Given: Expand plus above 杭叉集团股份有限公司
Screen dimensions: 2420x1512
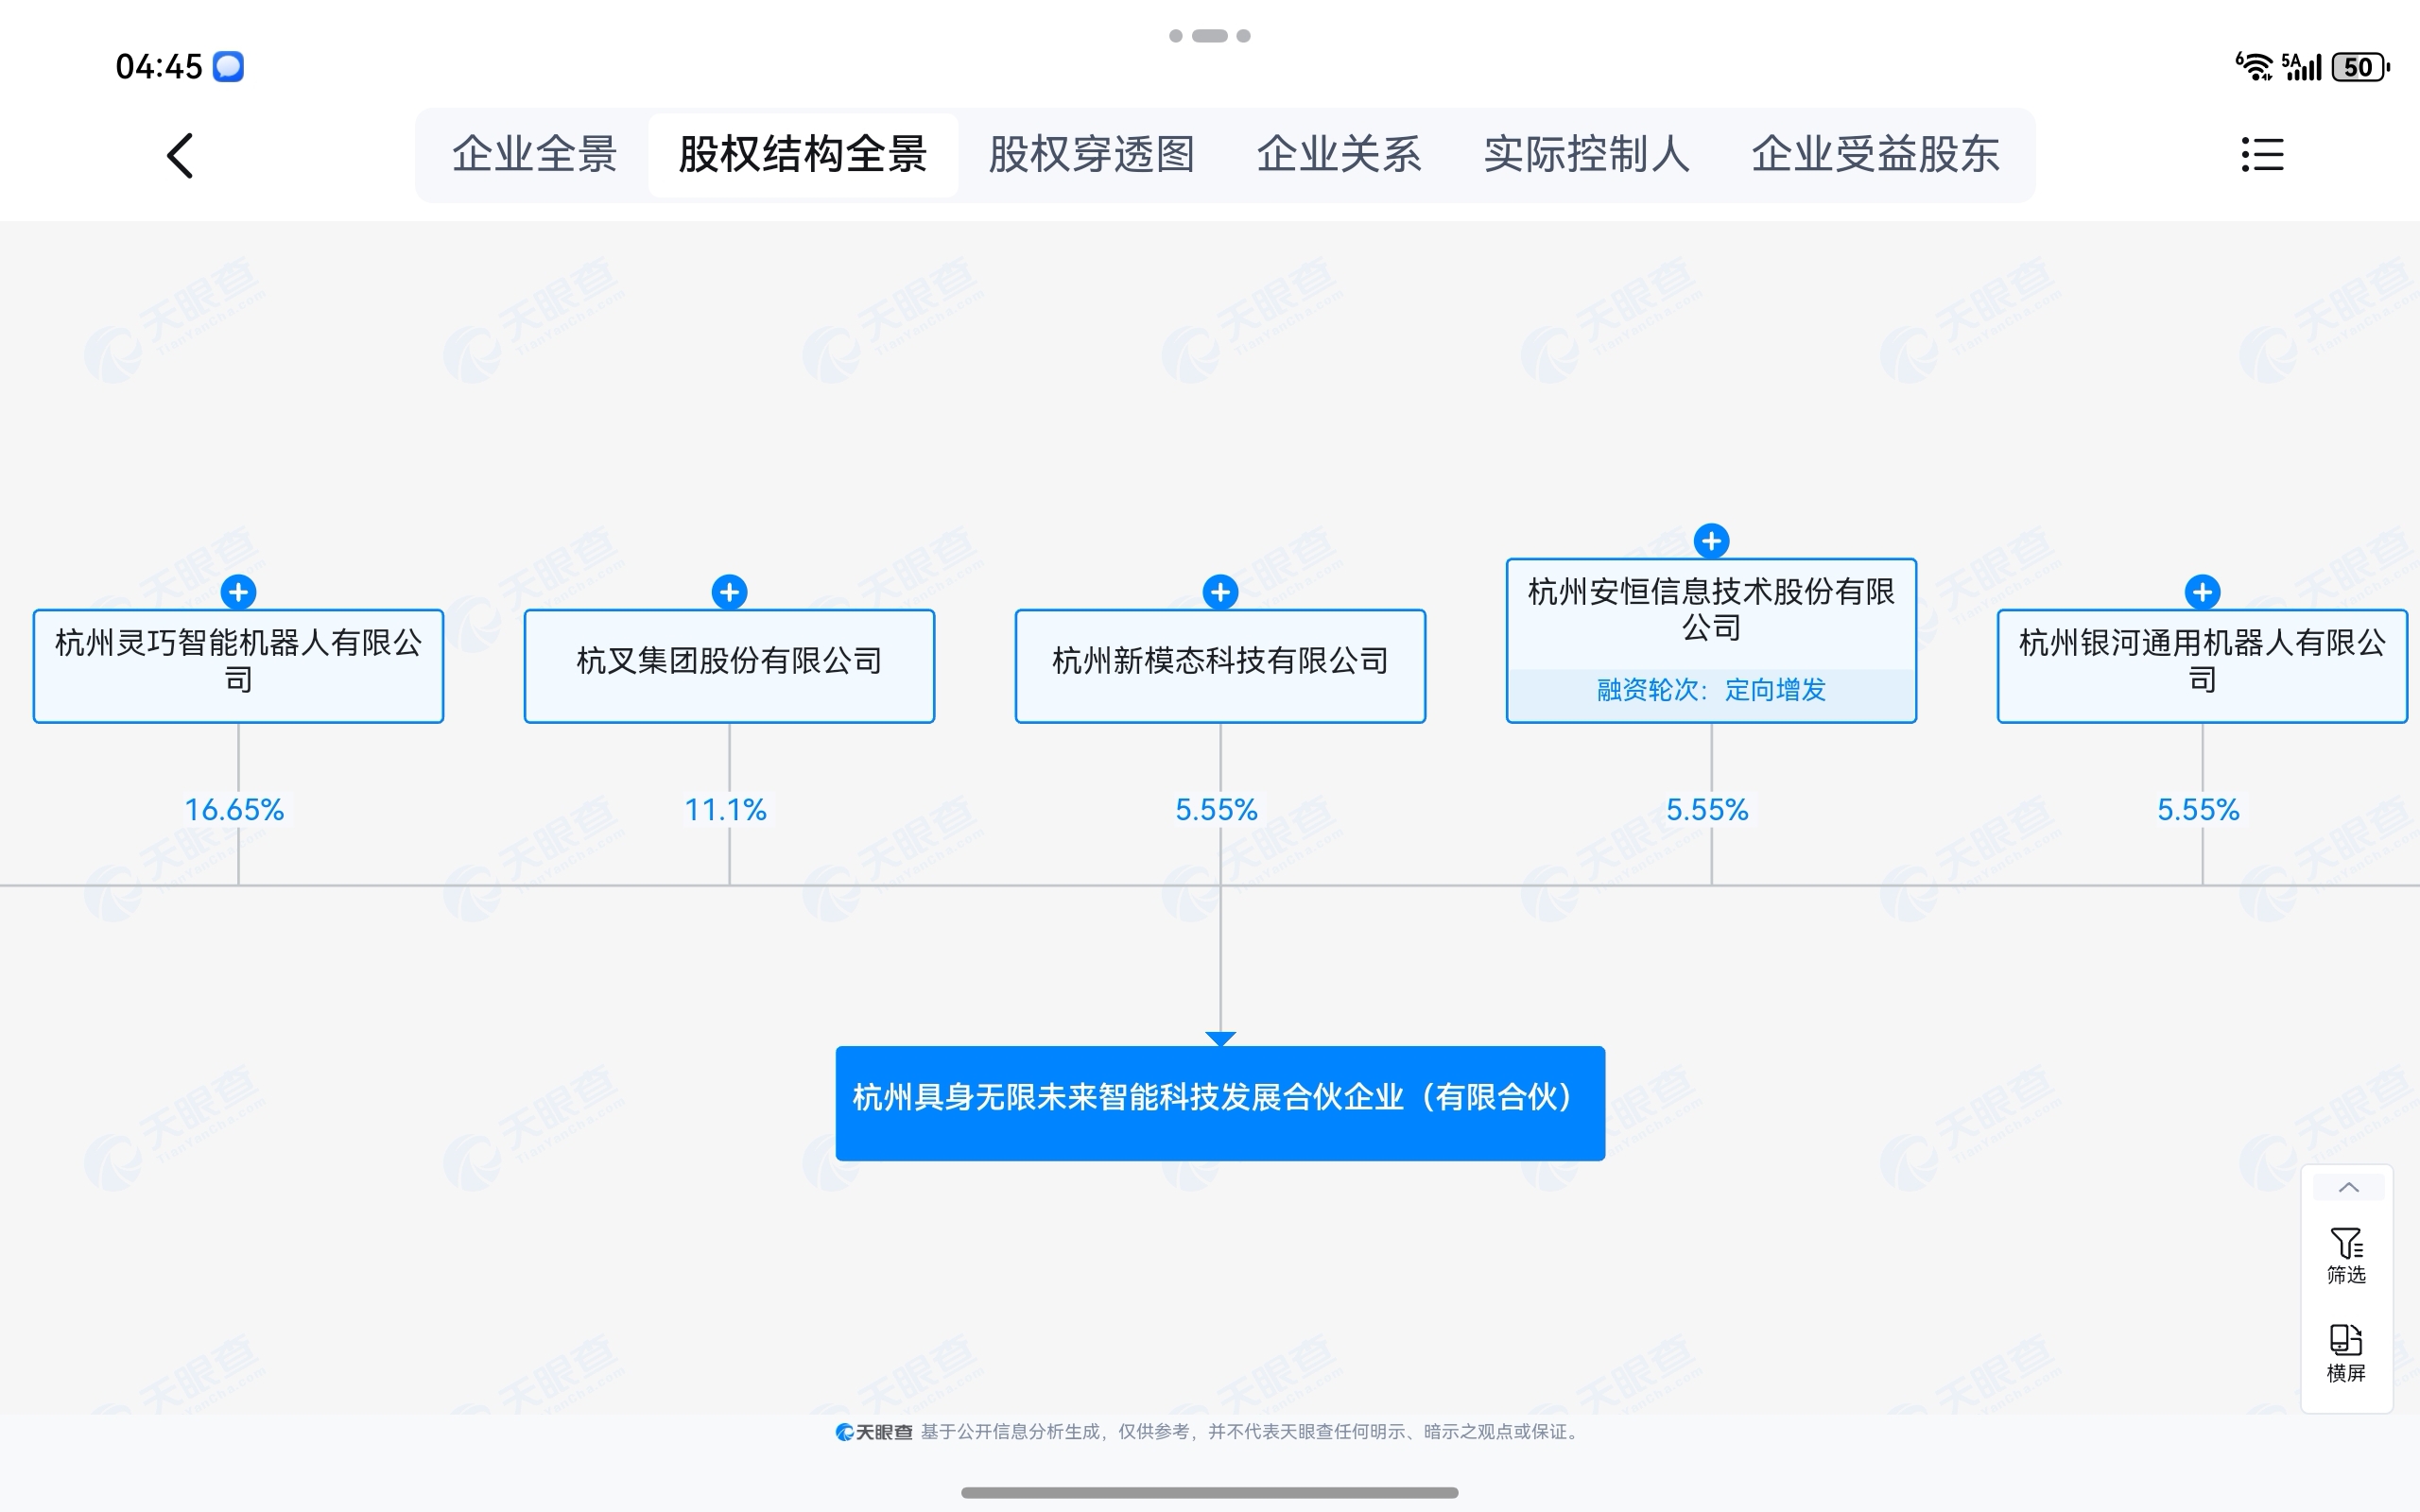Looking at the screenshot, I should (x=729, y=592).
